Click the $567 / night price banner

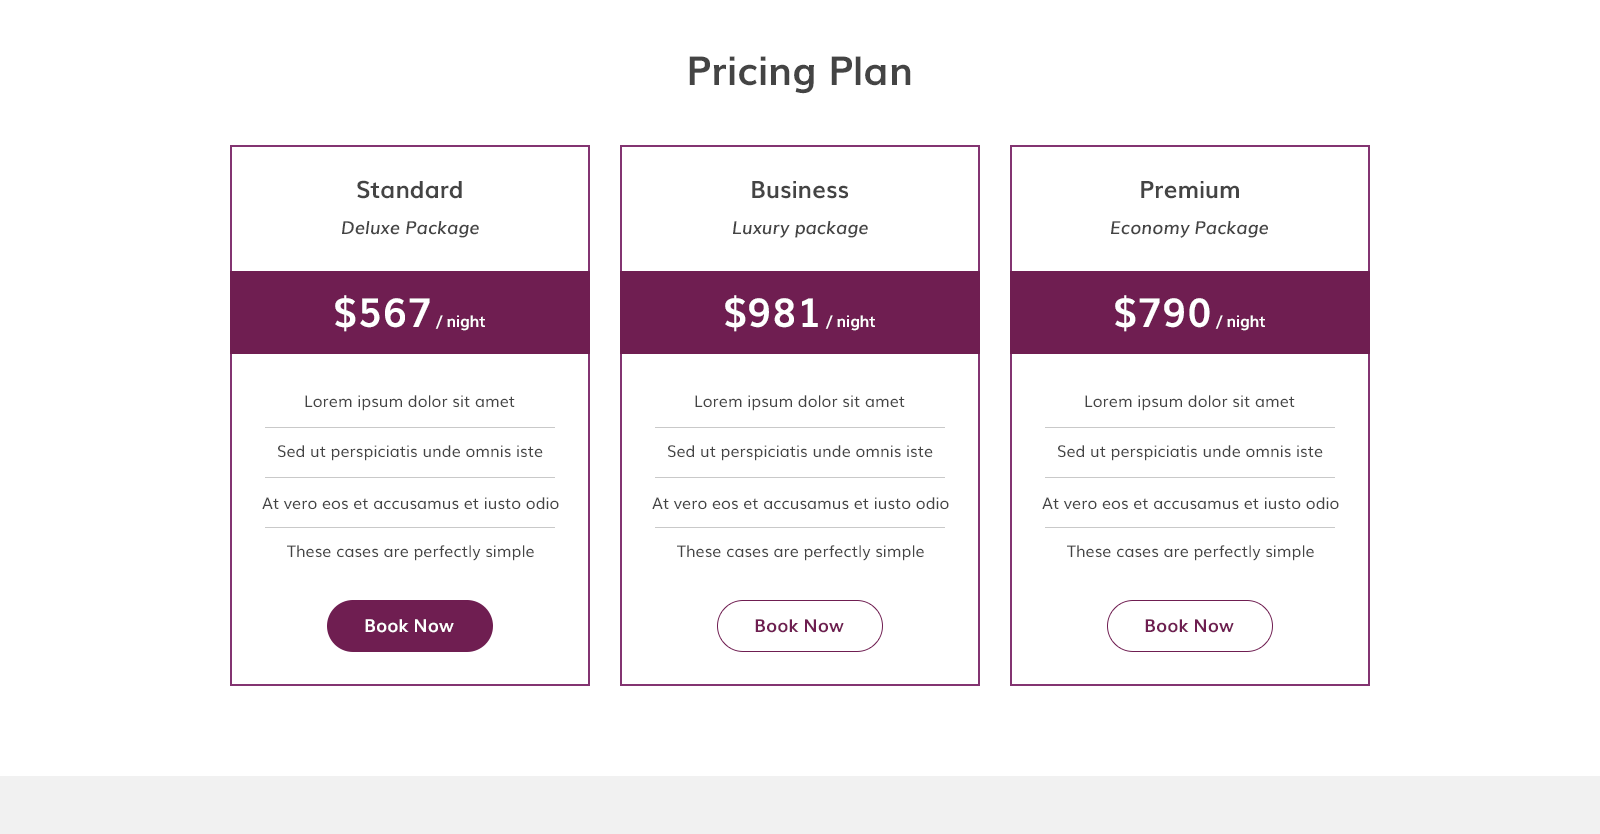(x=410, y=313)
